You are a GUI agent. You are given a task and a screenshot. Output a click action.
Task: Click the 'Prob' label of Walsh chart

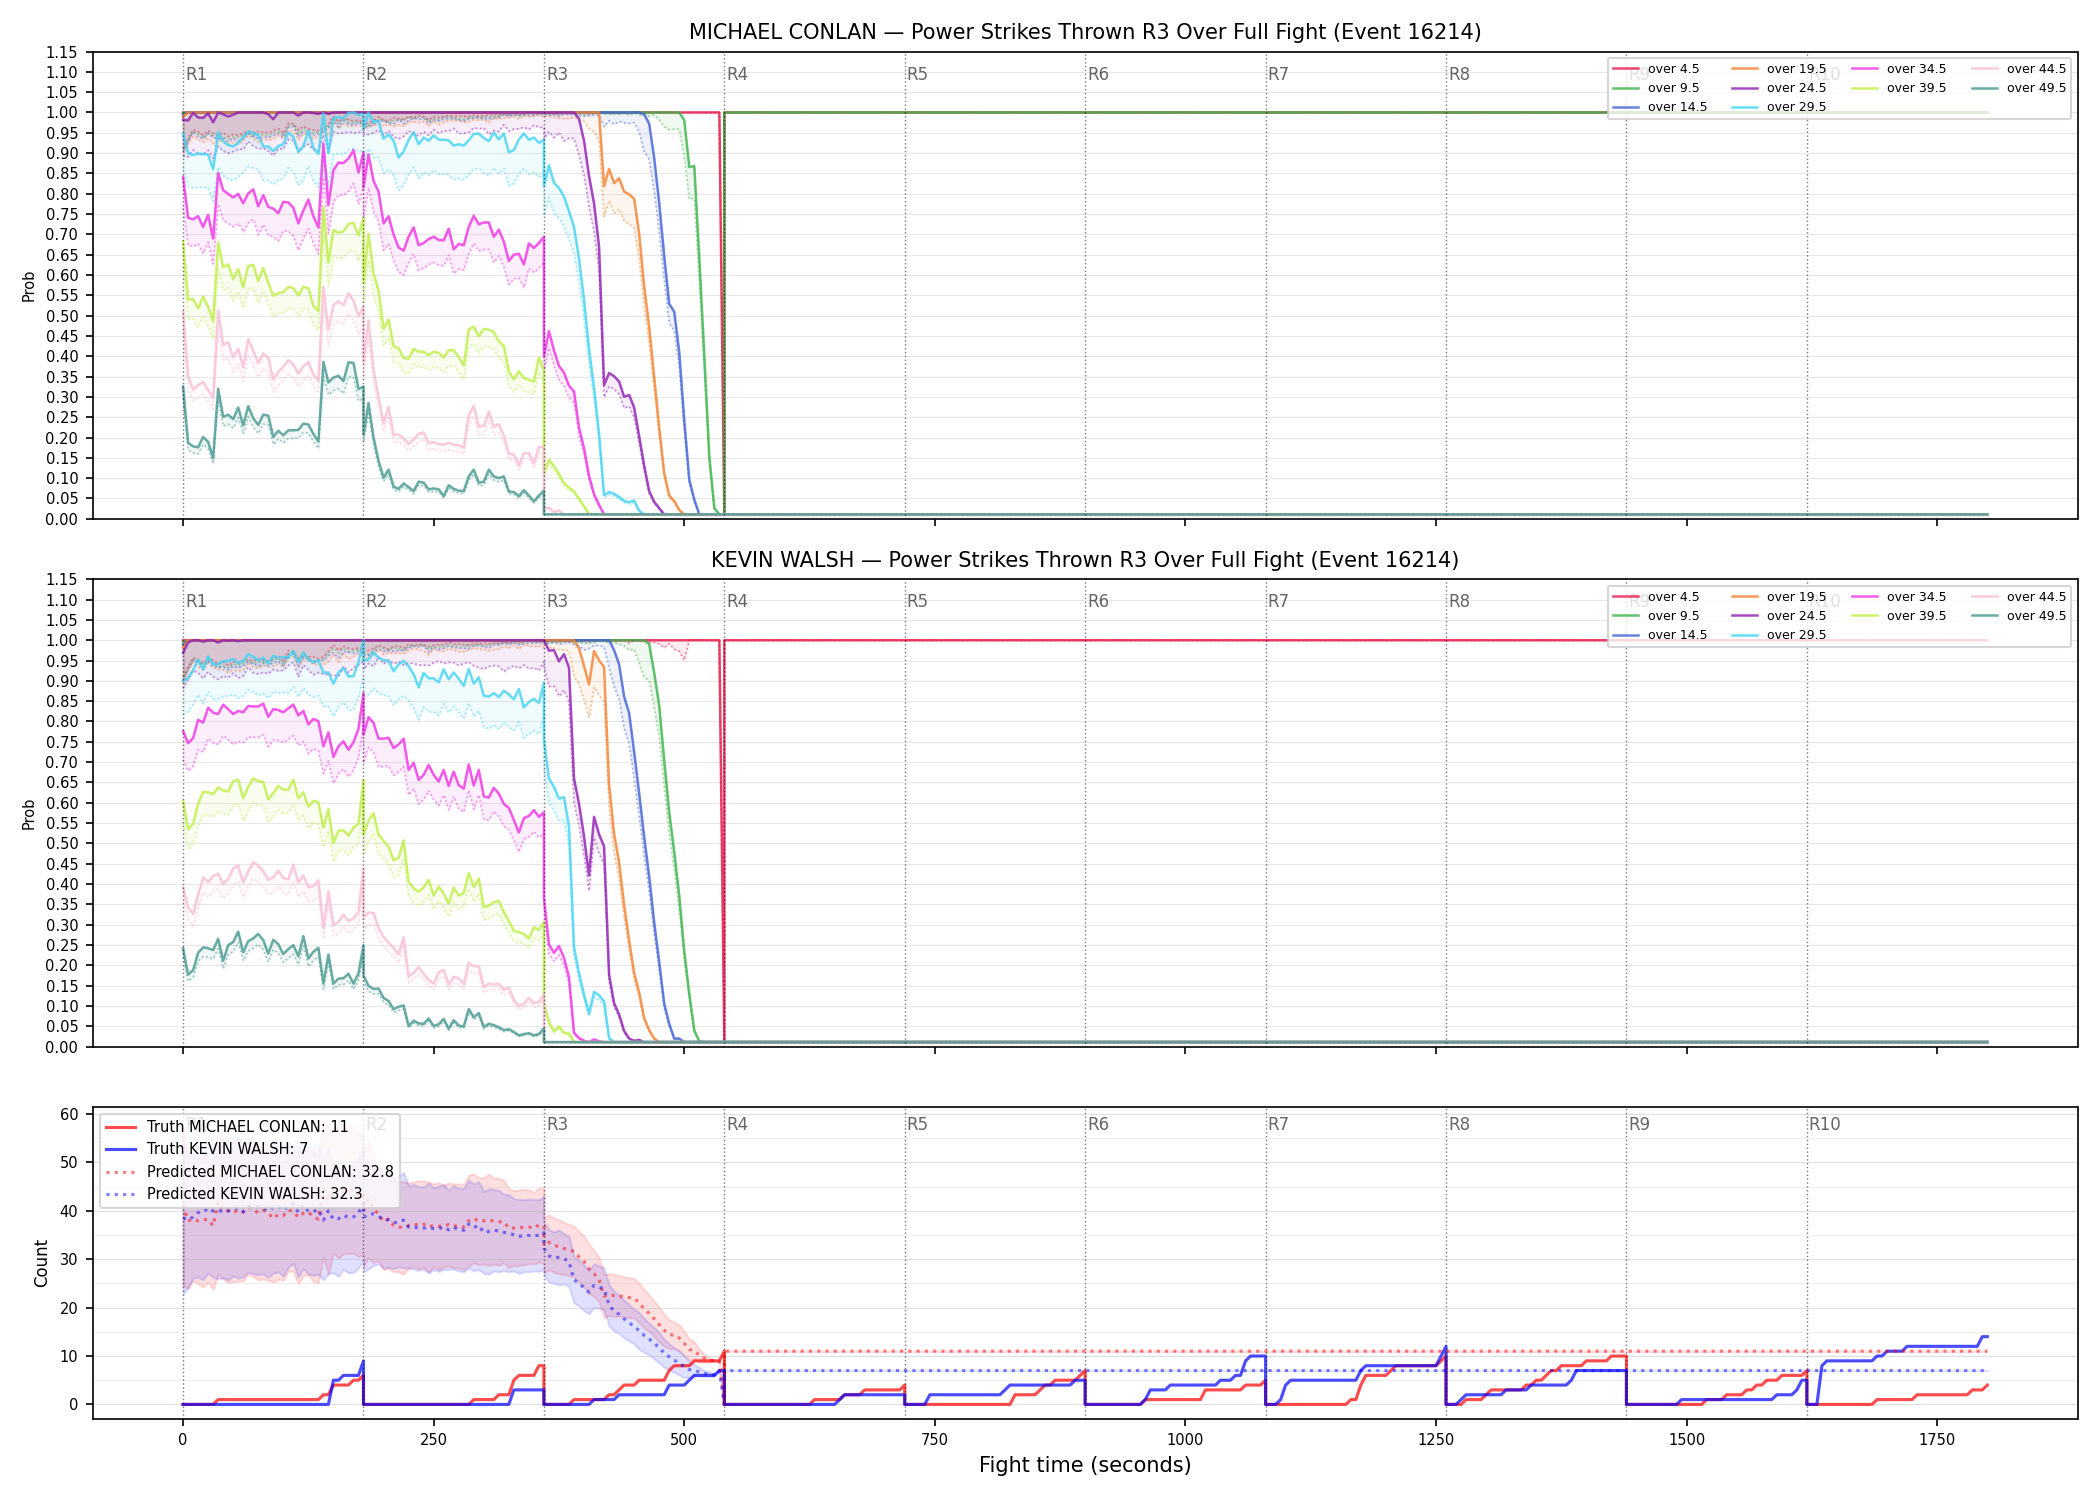click(x=29, y=814)
